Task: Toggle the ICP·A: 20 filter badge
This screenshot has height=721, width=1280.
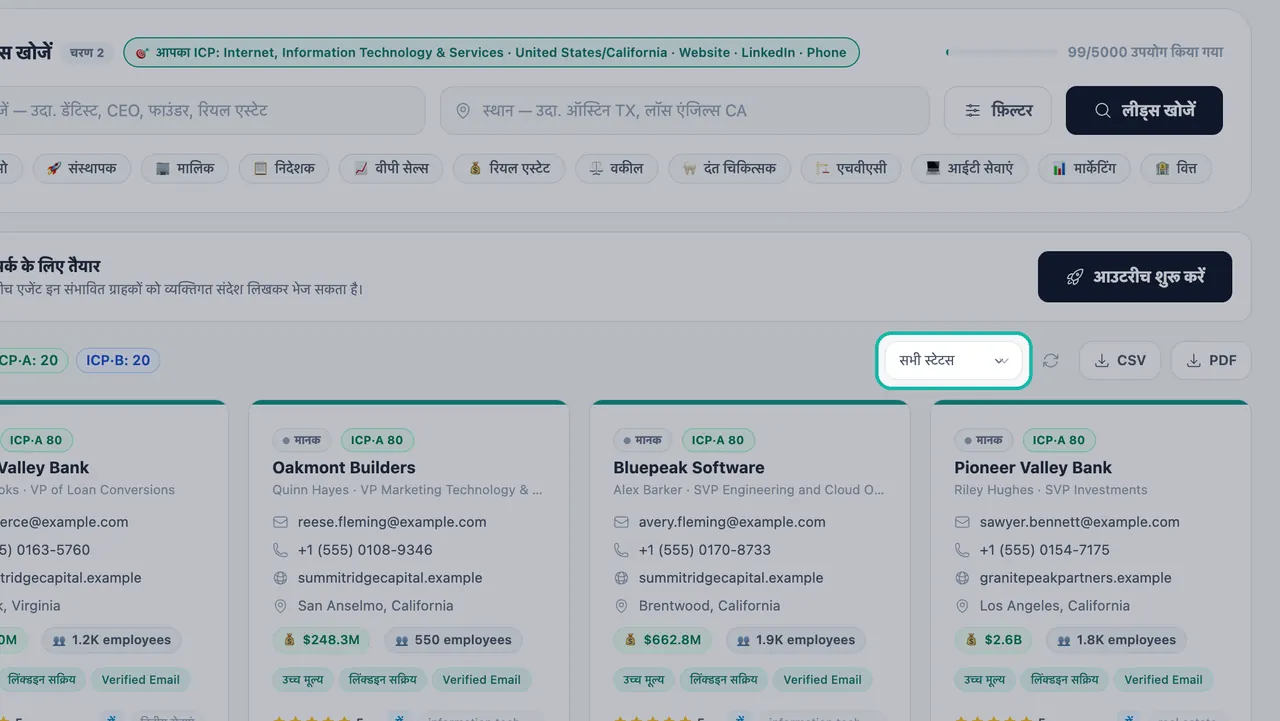Action: 29,360
